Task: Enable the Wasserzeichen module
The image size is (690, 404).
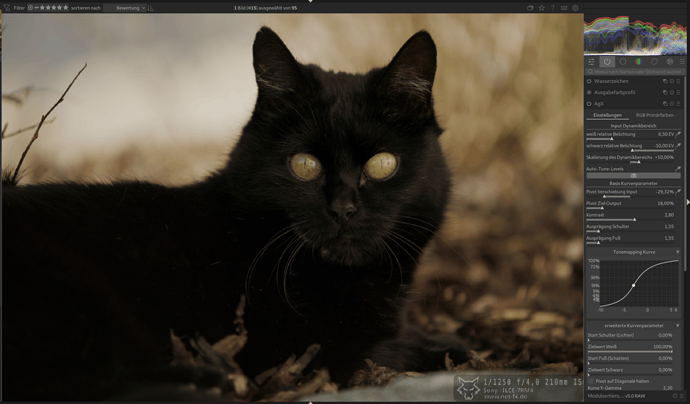Action: pyautogui.click(x=589, y=81)
